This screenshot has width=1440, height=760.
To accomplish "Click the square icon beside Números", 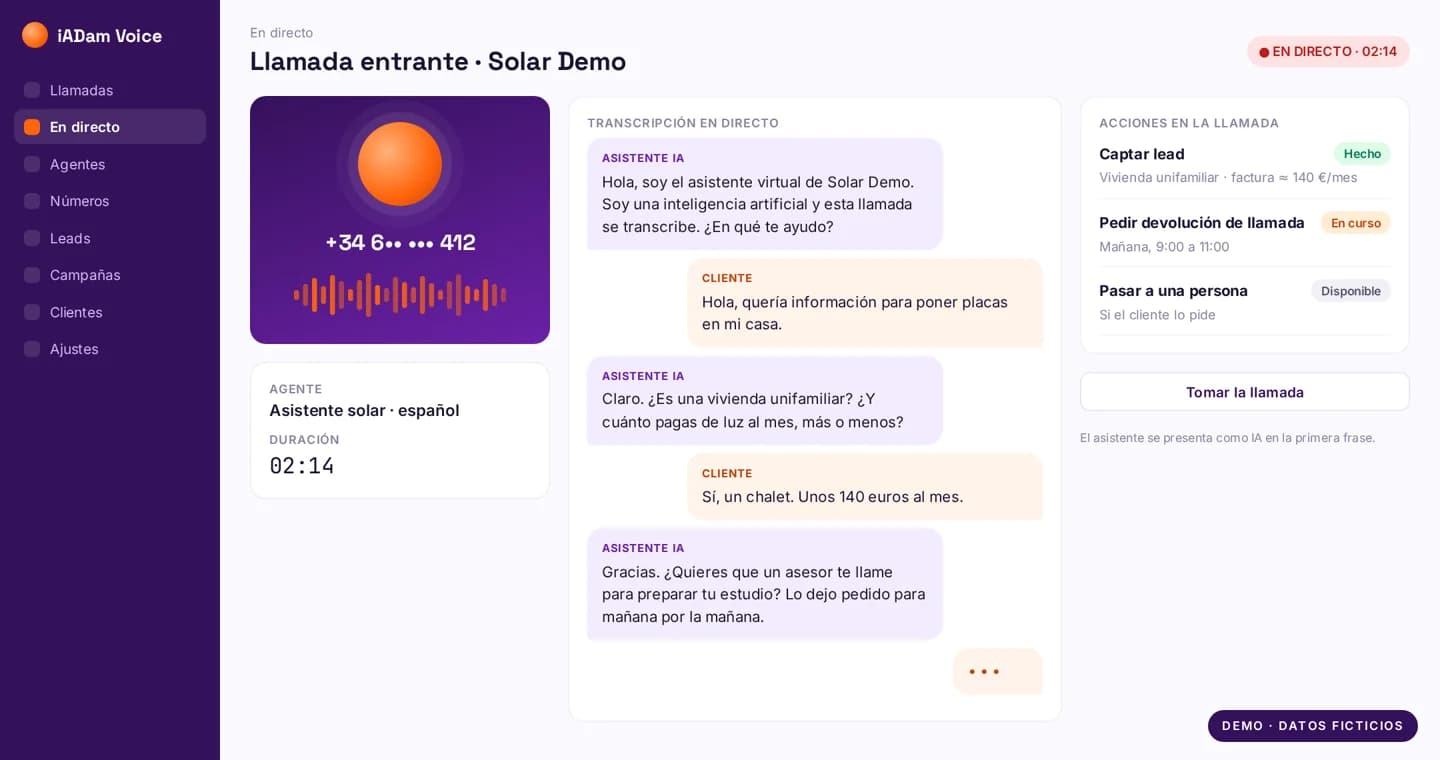I will pyautogui.click(x=32, y=201).
